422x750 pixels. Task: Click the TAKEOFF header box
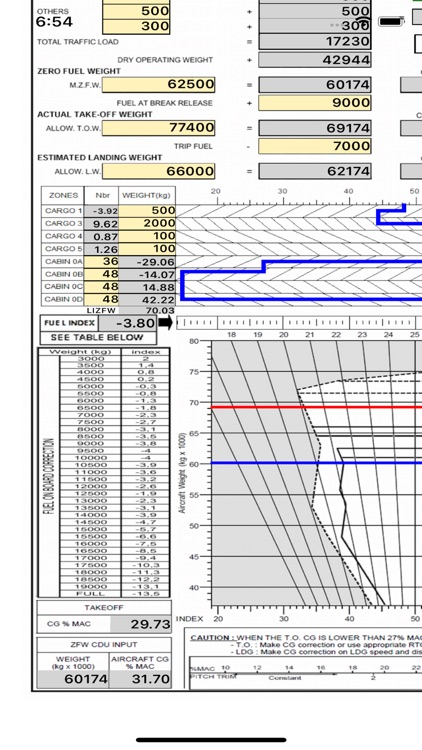[104, 607]
